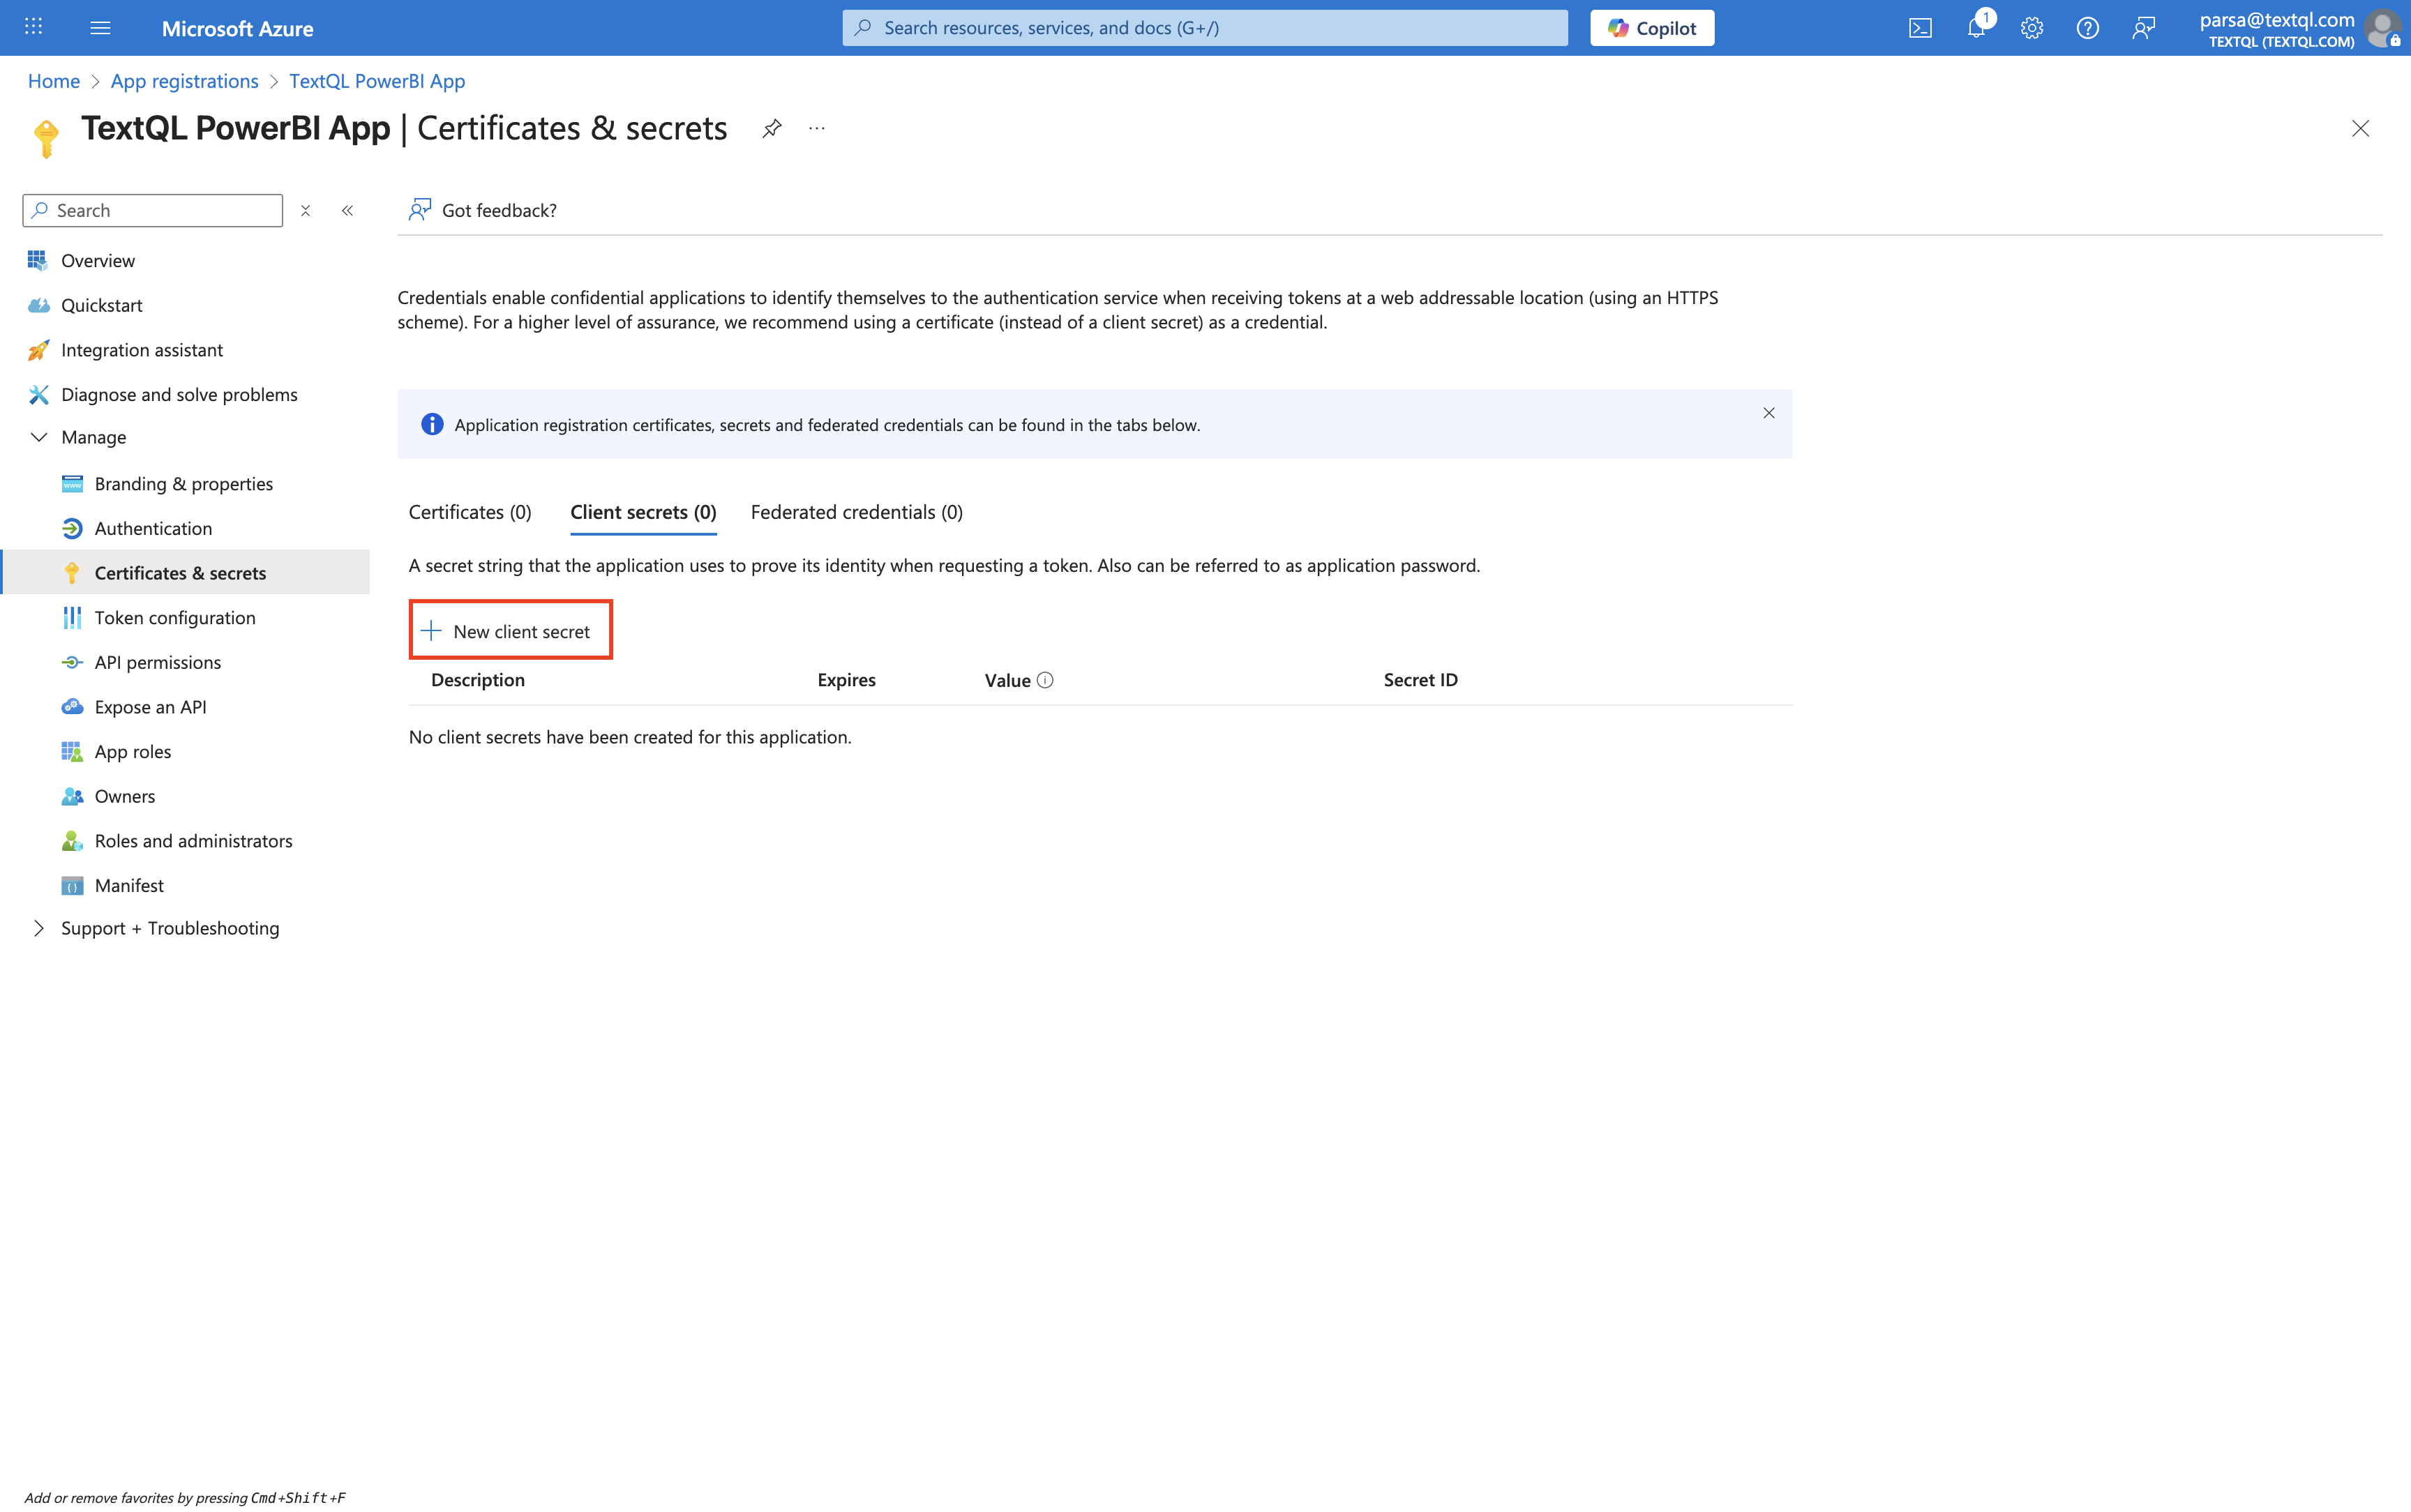Go to App registrations breadcrumb link

pos(184,81)
